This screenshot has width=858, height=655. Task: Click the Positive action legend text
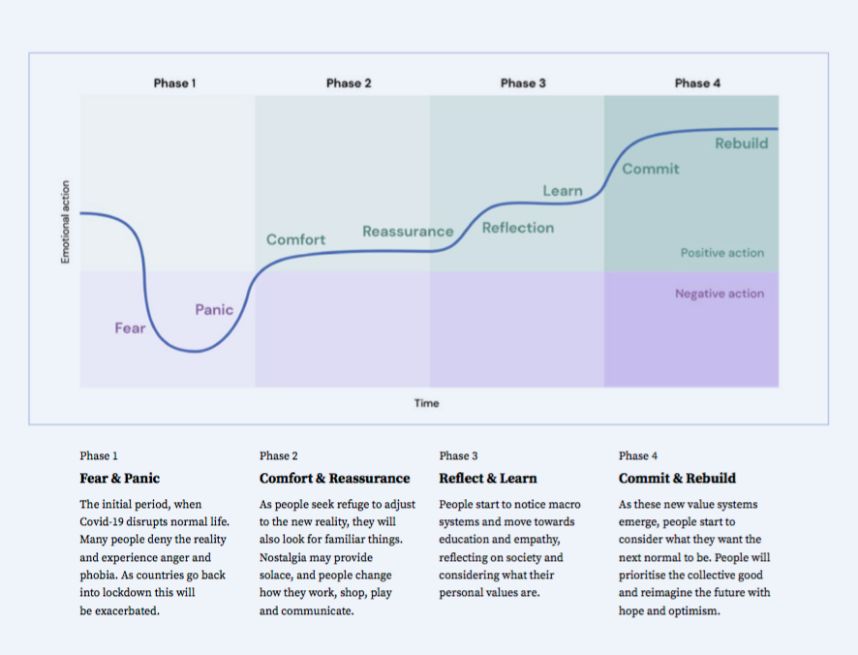click(722, 253)
